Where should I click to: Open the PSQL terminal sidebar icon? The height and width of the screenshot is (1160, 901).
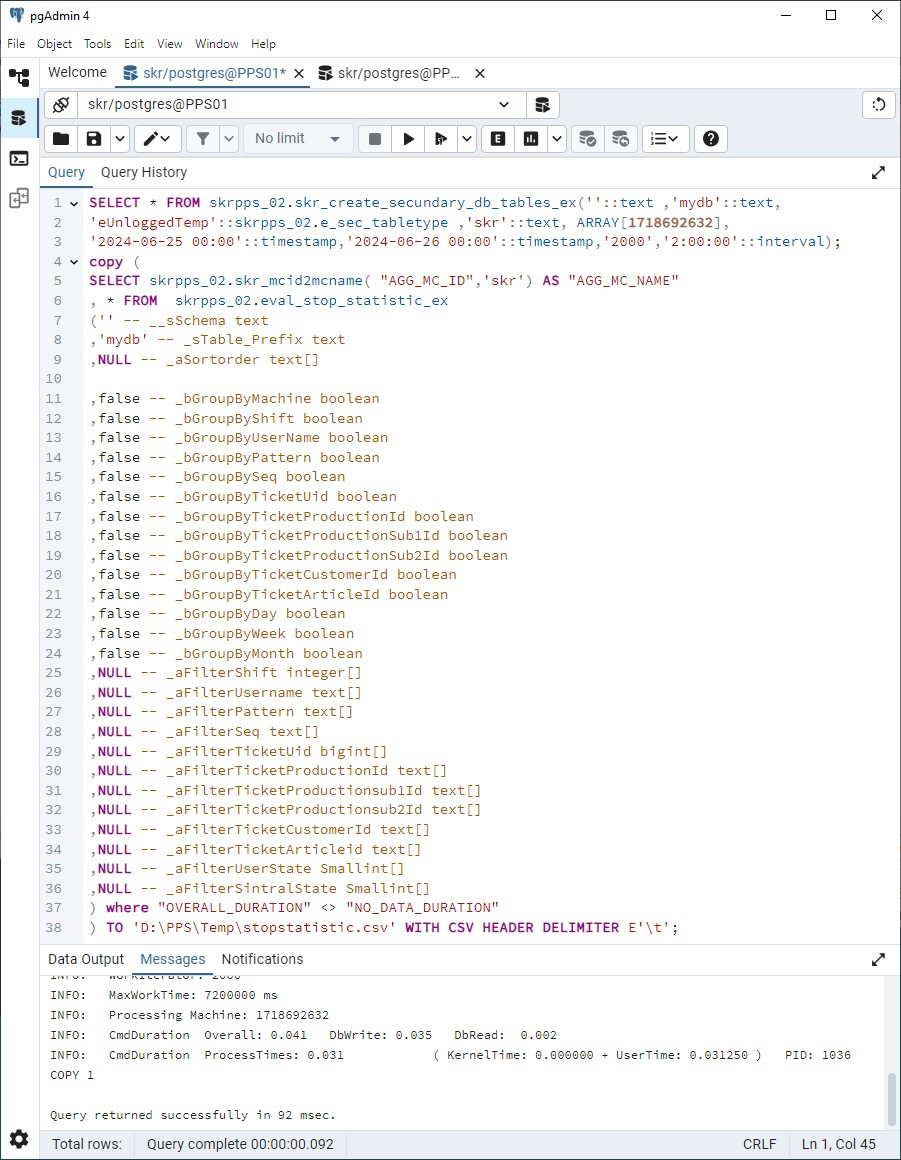18,158
